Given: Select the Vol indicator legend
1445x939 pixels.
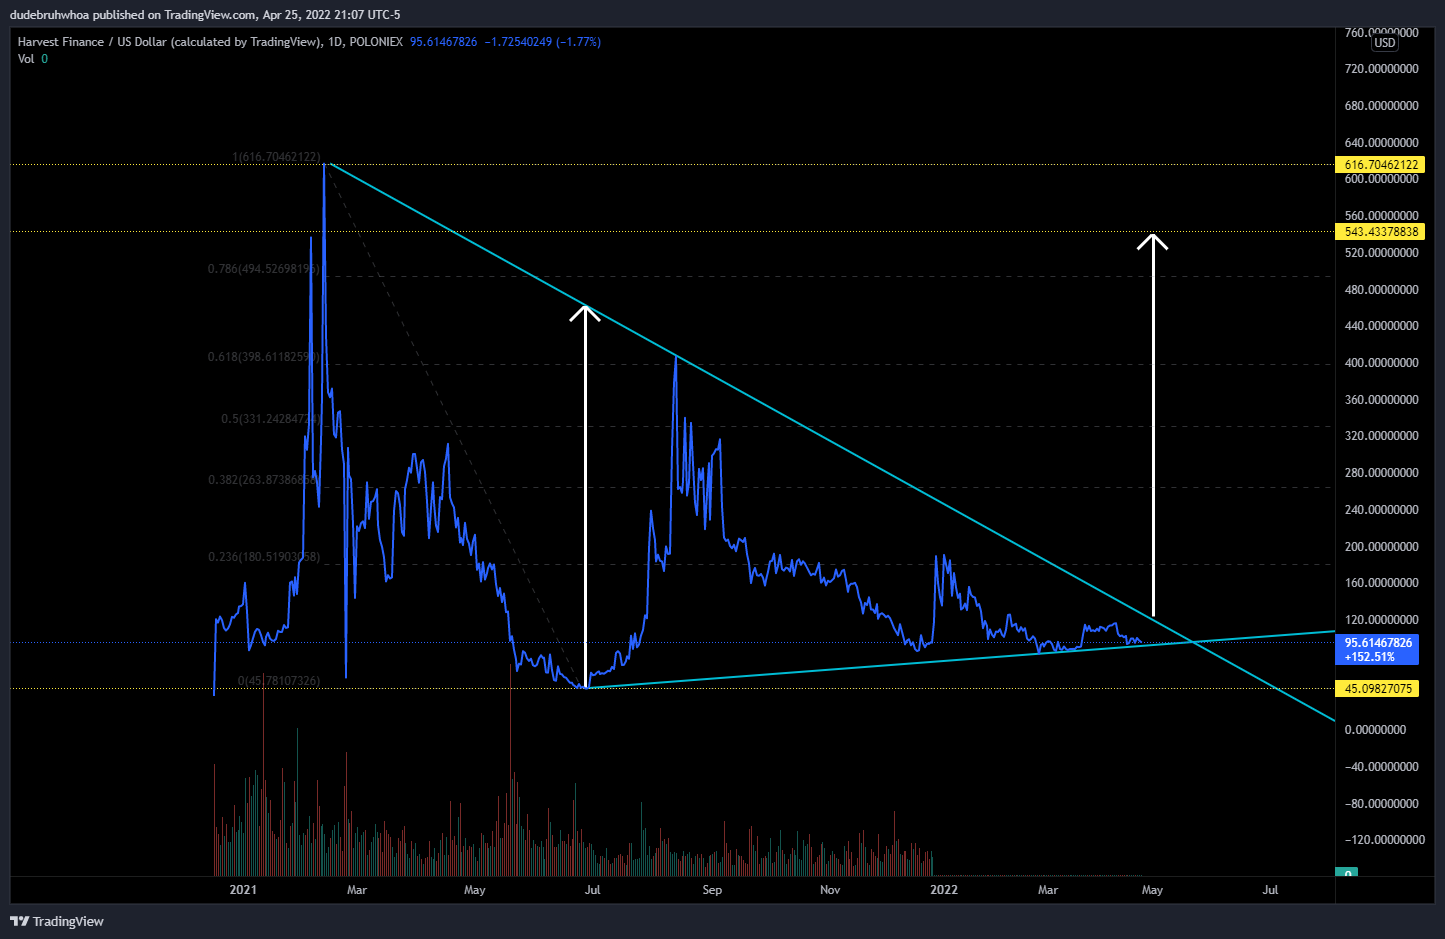Looking at the screenshot, I should tap(33, 59).
